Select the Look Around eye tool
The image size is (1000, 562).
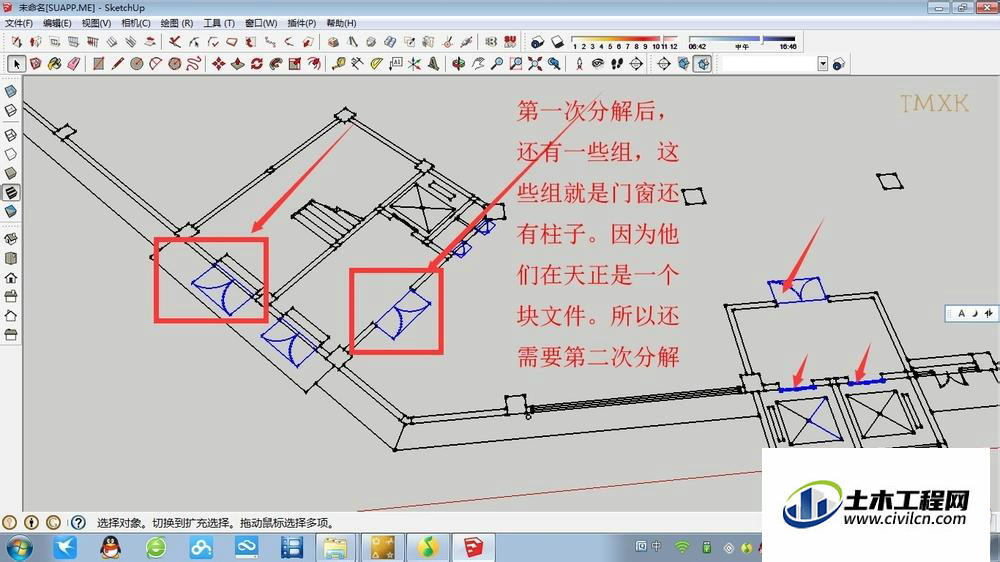click(x=598, y=64)
